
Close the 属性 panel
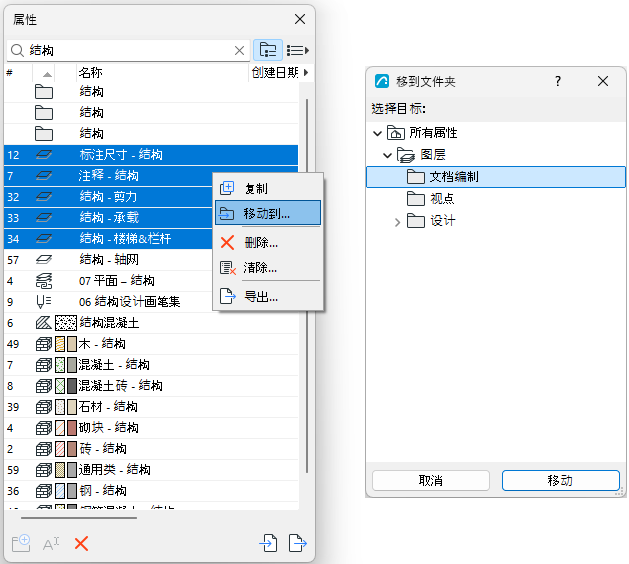[x=300, y=19]
